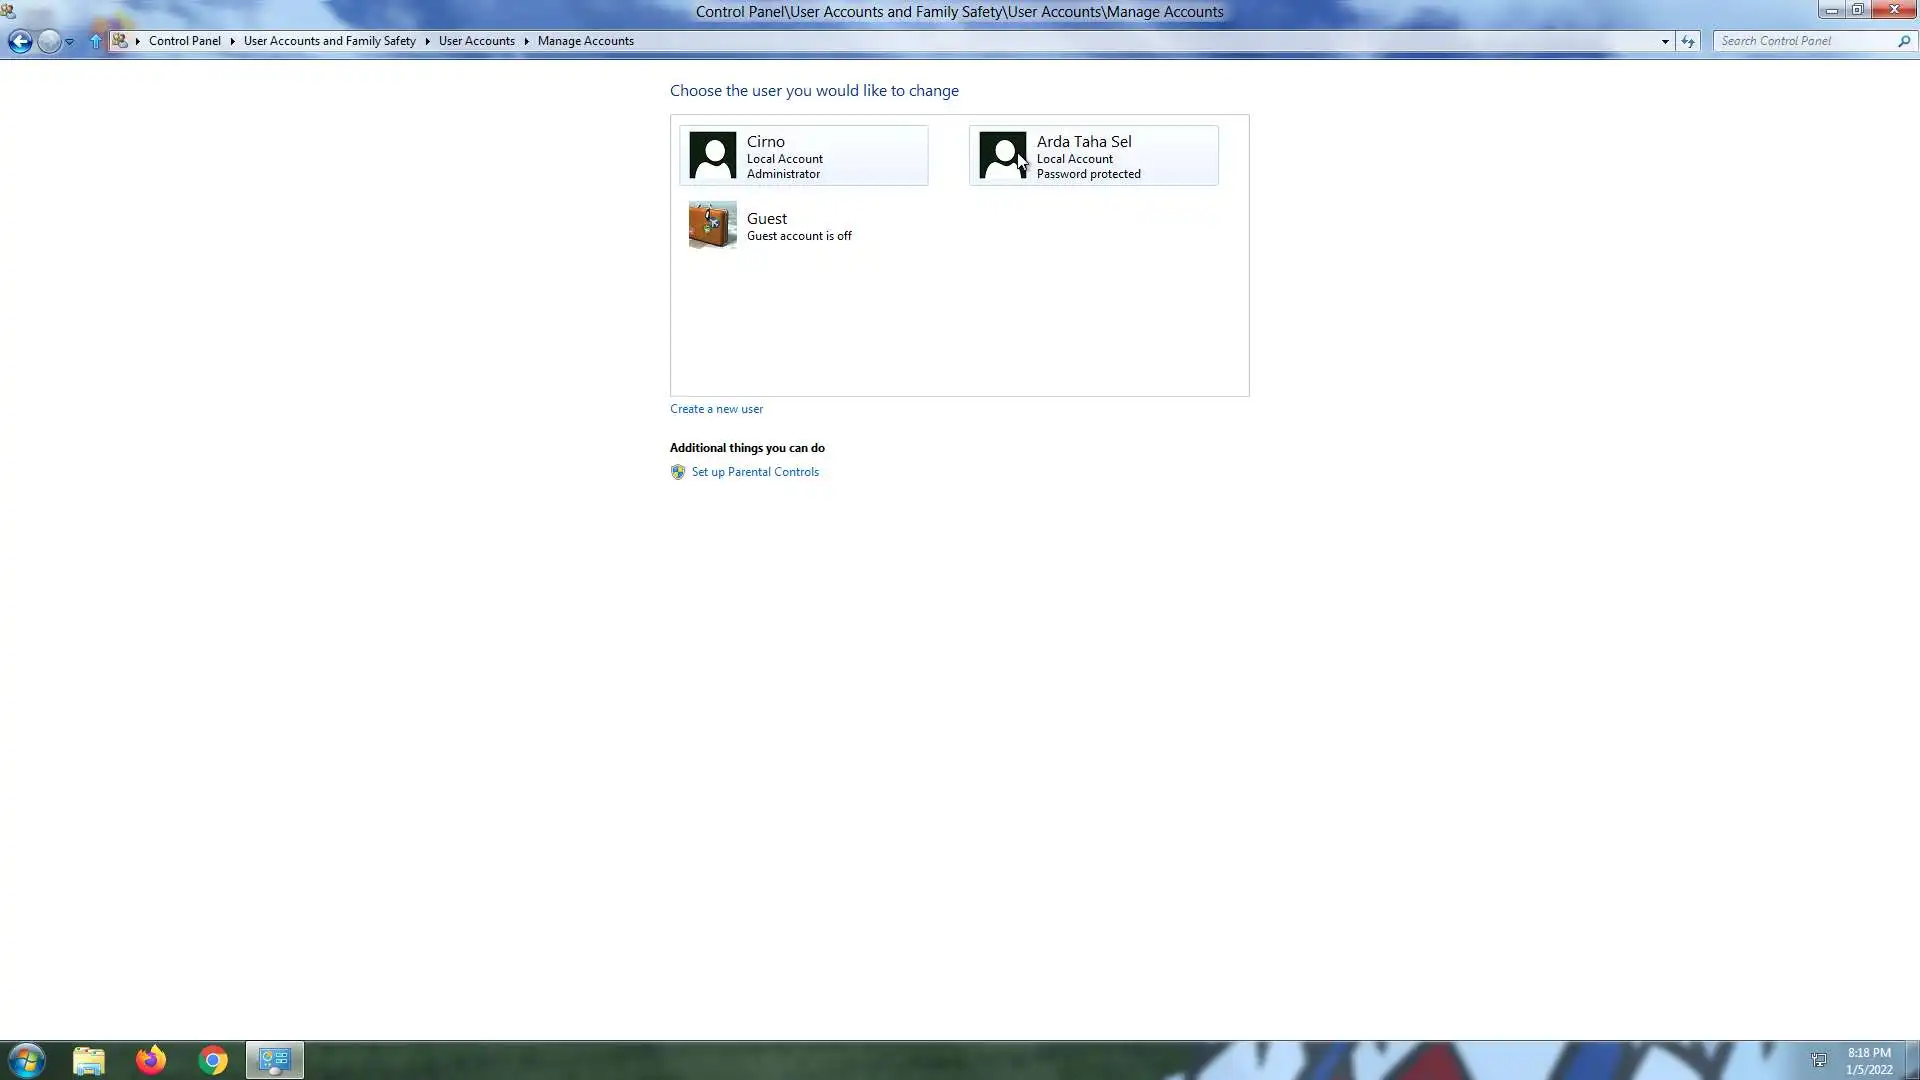Launch Firefox from the taskbar
The width and height of the screenshot is (1920, 1080).
click(151, 1060)
